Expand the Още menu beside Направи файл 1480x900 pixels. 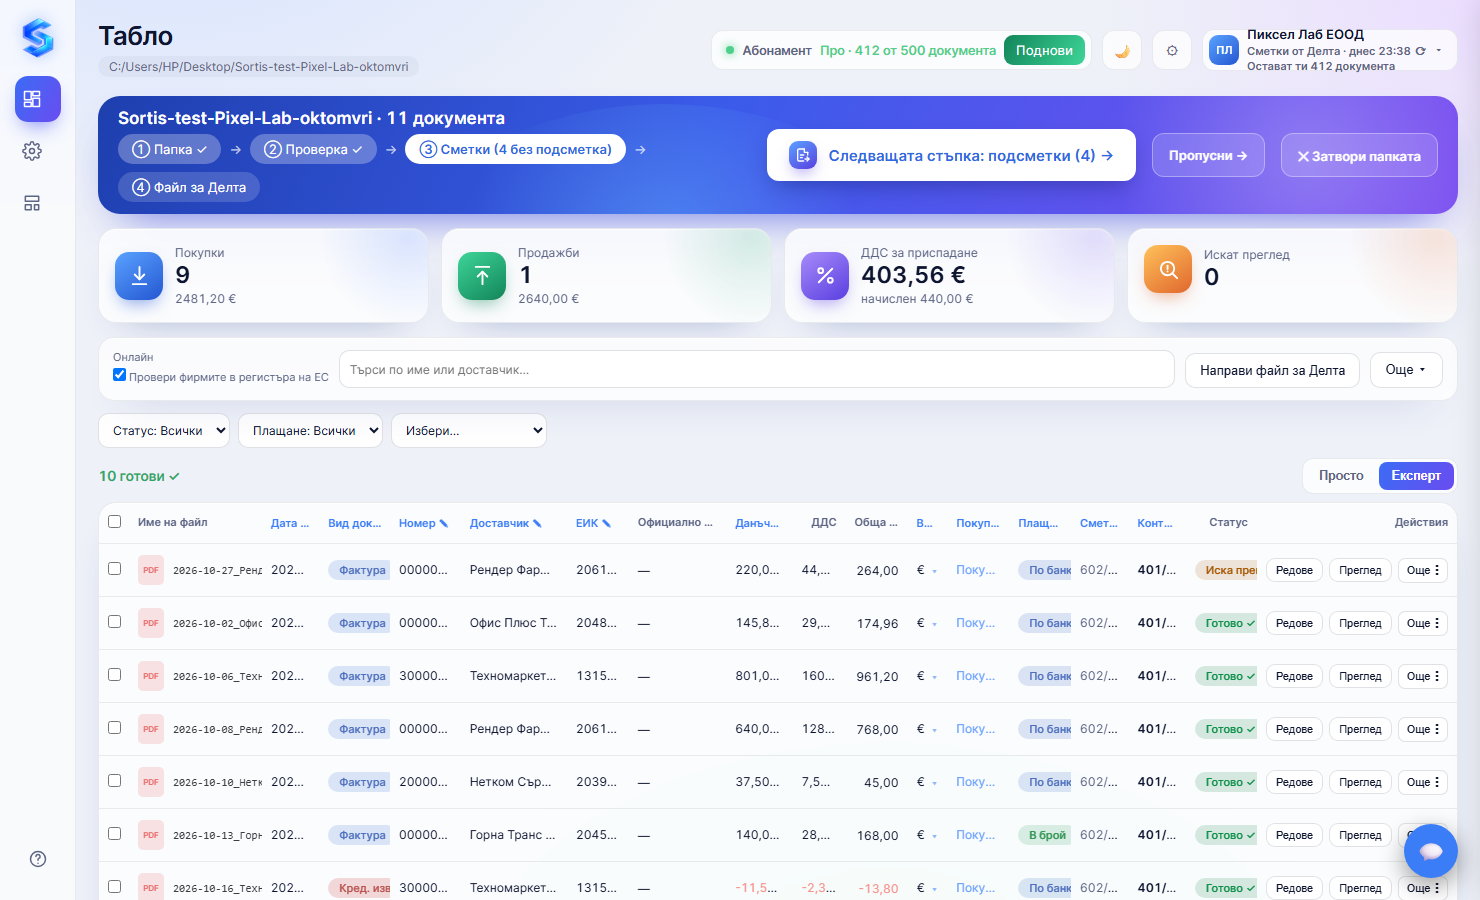click(x=1406, y=370)
